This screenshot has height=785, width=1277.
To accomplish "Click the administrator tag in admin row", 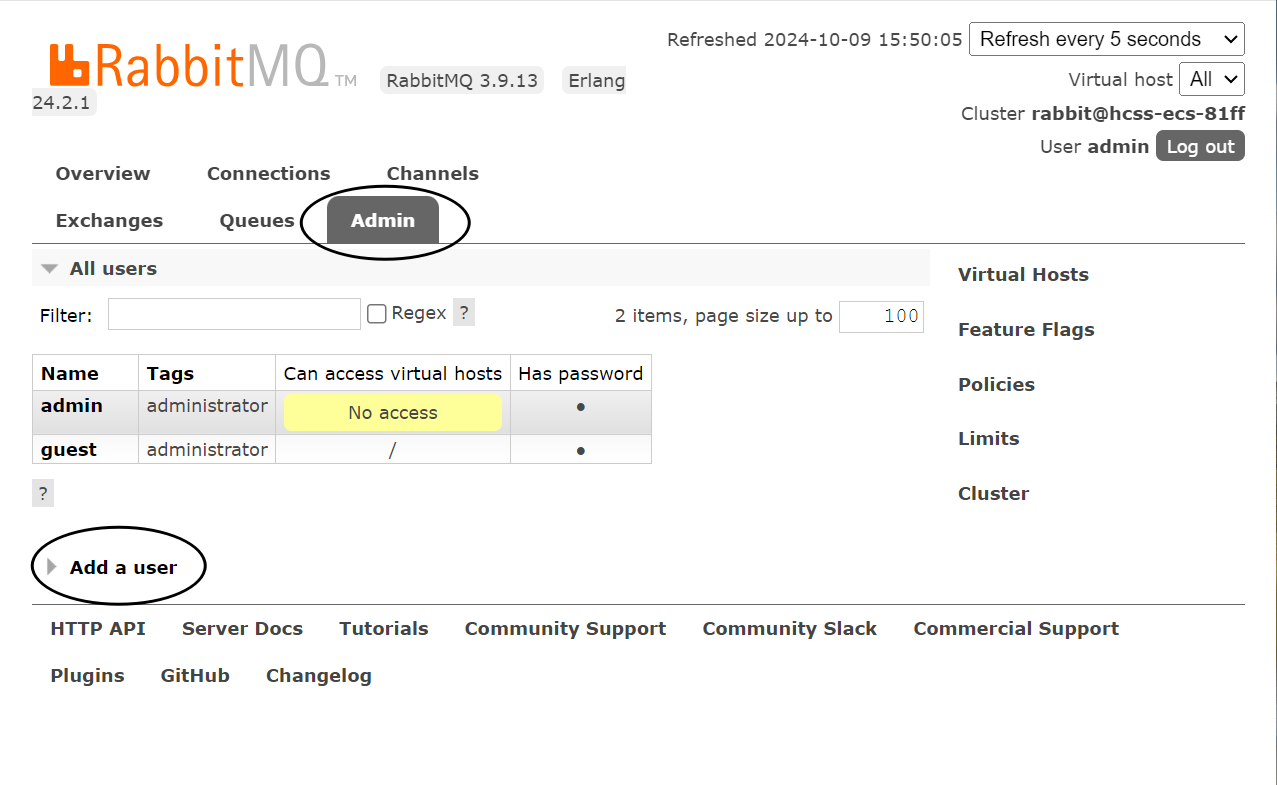I will click(207, 405).
